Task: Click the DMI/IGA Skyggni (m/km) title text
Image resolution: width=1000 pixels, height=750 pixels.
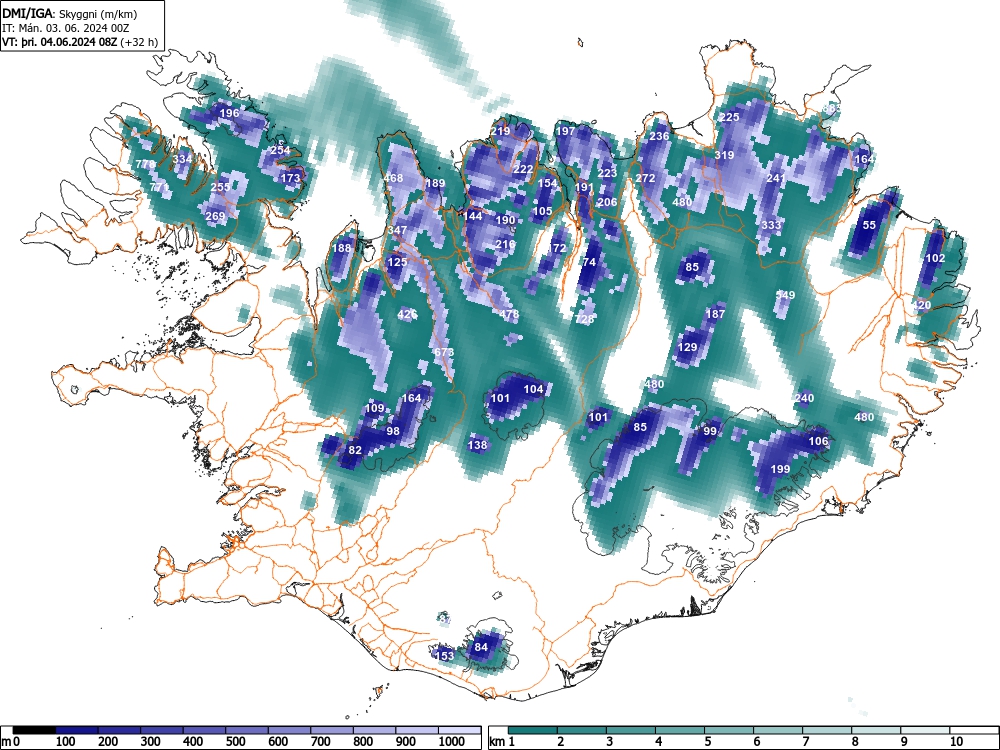Action: pos(70,13)
